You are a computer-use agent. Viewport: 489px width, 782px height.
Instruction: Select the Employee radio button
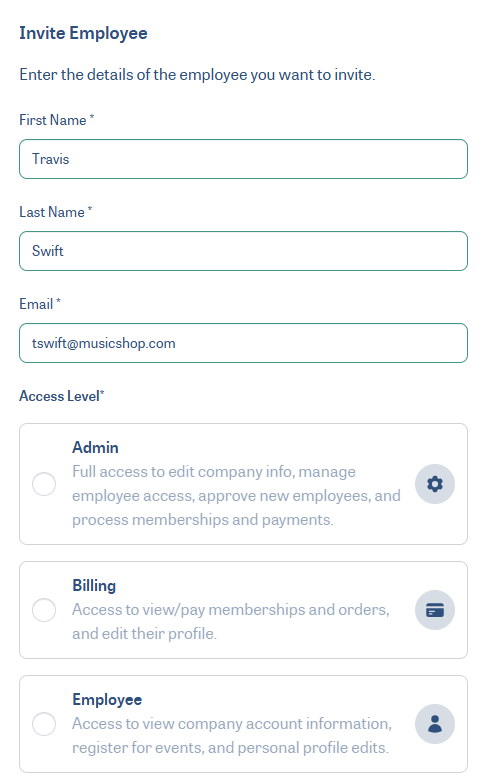44,724
